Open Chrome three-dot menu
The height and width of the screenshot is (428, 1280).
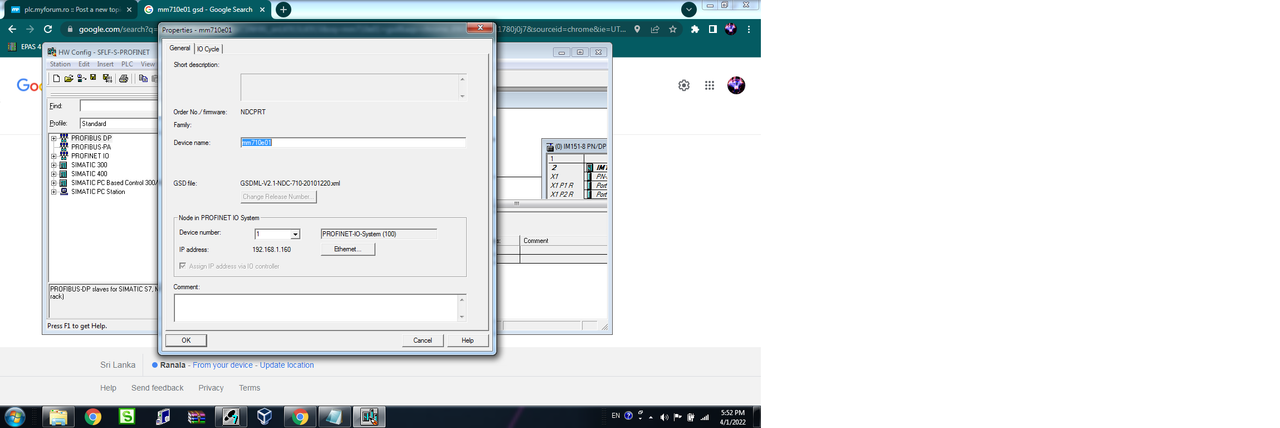click(749, 29)
